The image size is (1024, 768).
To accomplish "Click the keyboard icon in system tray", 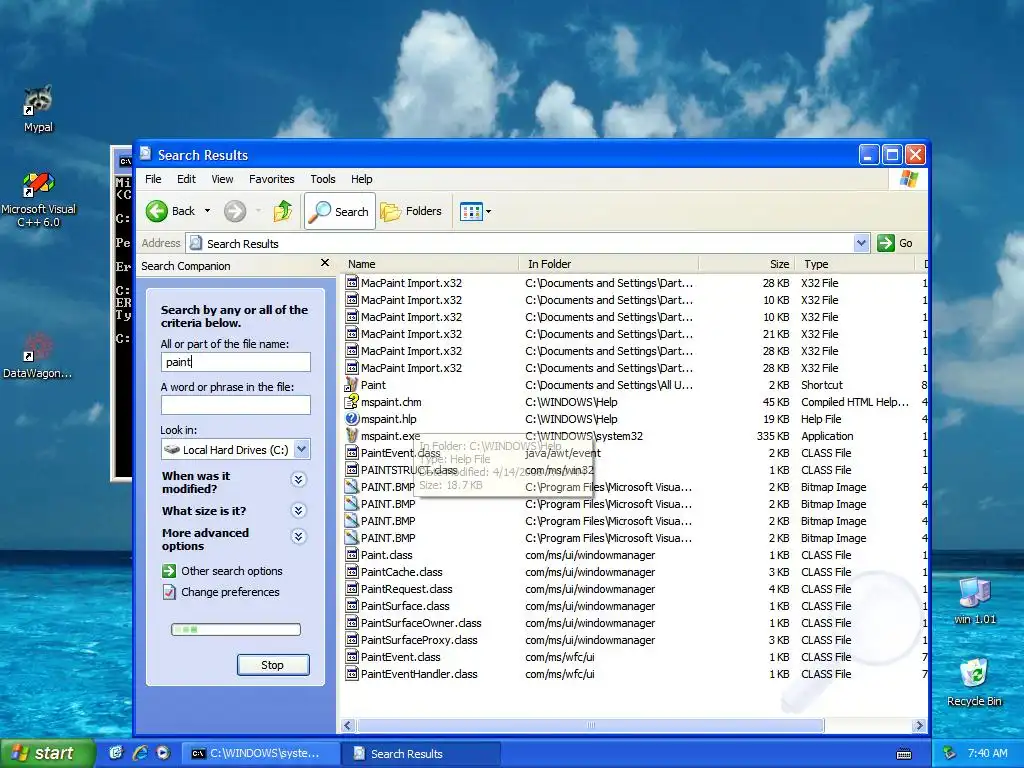I will pyautogui.click(x=904, y=754).
